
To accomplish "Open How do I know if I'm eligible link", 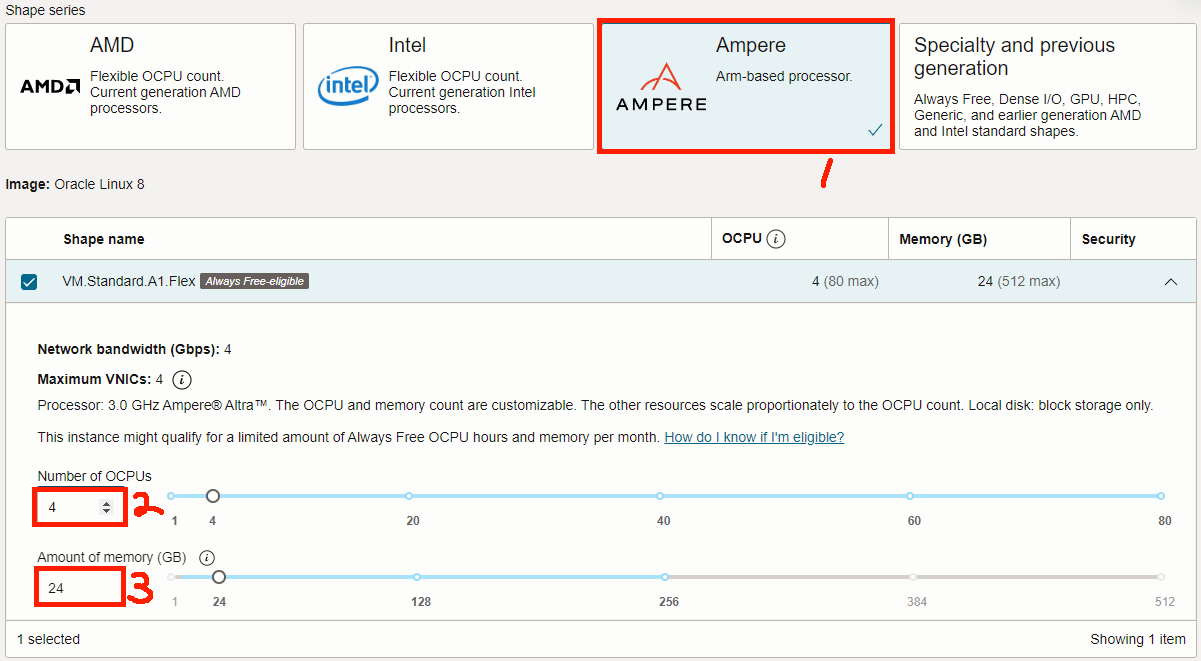I will 754,437.
